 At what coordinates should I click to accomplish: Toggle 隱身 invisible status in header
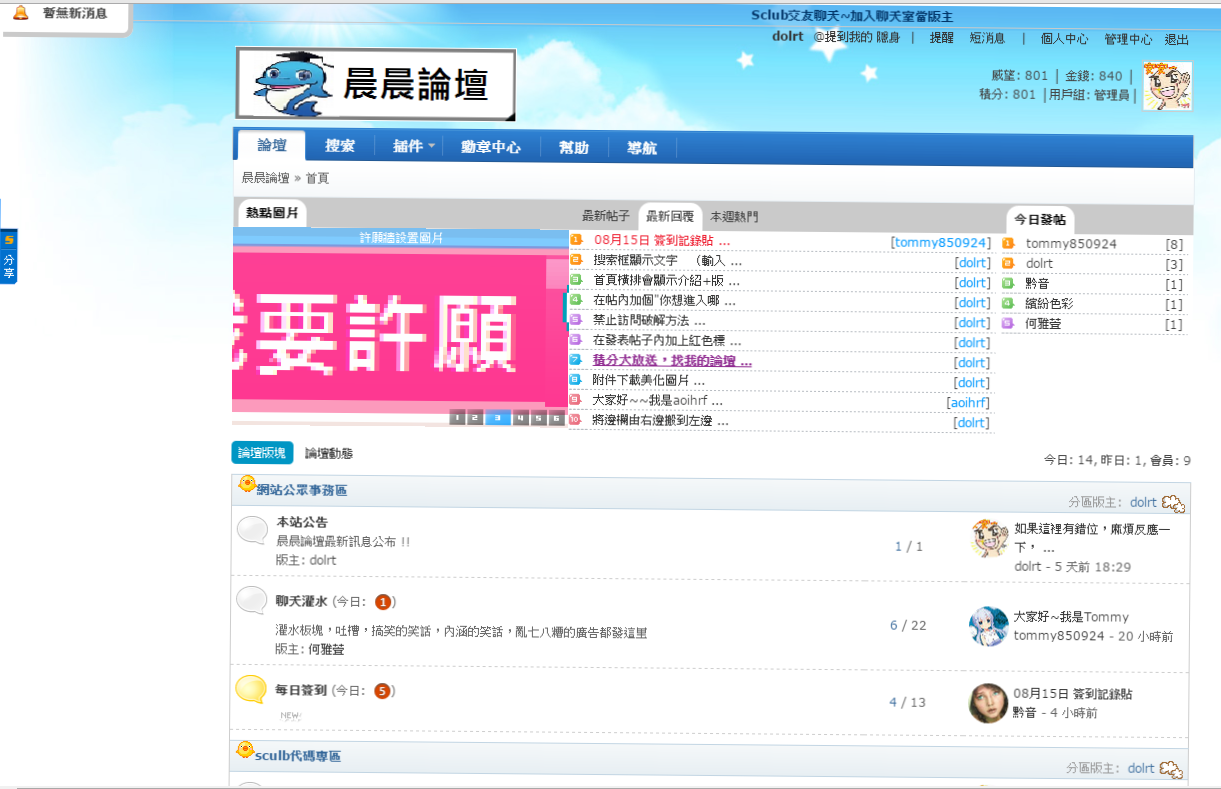888,38
